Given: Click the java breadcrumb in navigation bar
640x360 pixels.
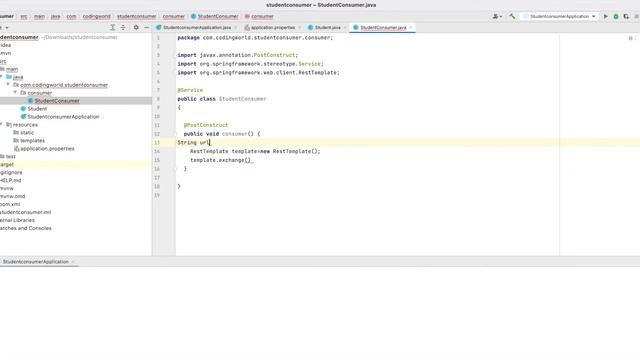Looking at the screenshot, I should 56,16.
